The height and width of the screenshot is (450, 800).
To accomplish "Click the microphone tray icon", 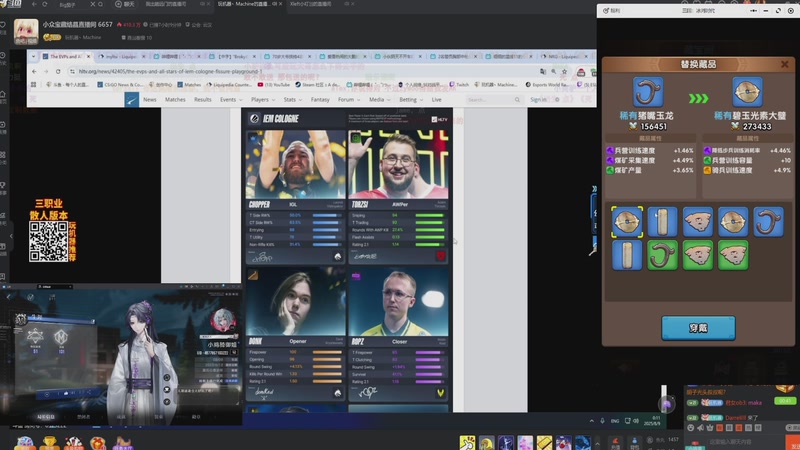I will [x=603, y=421].
